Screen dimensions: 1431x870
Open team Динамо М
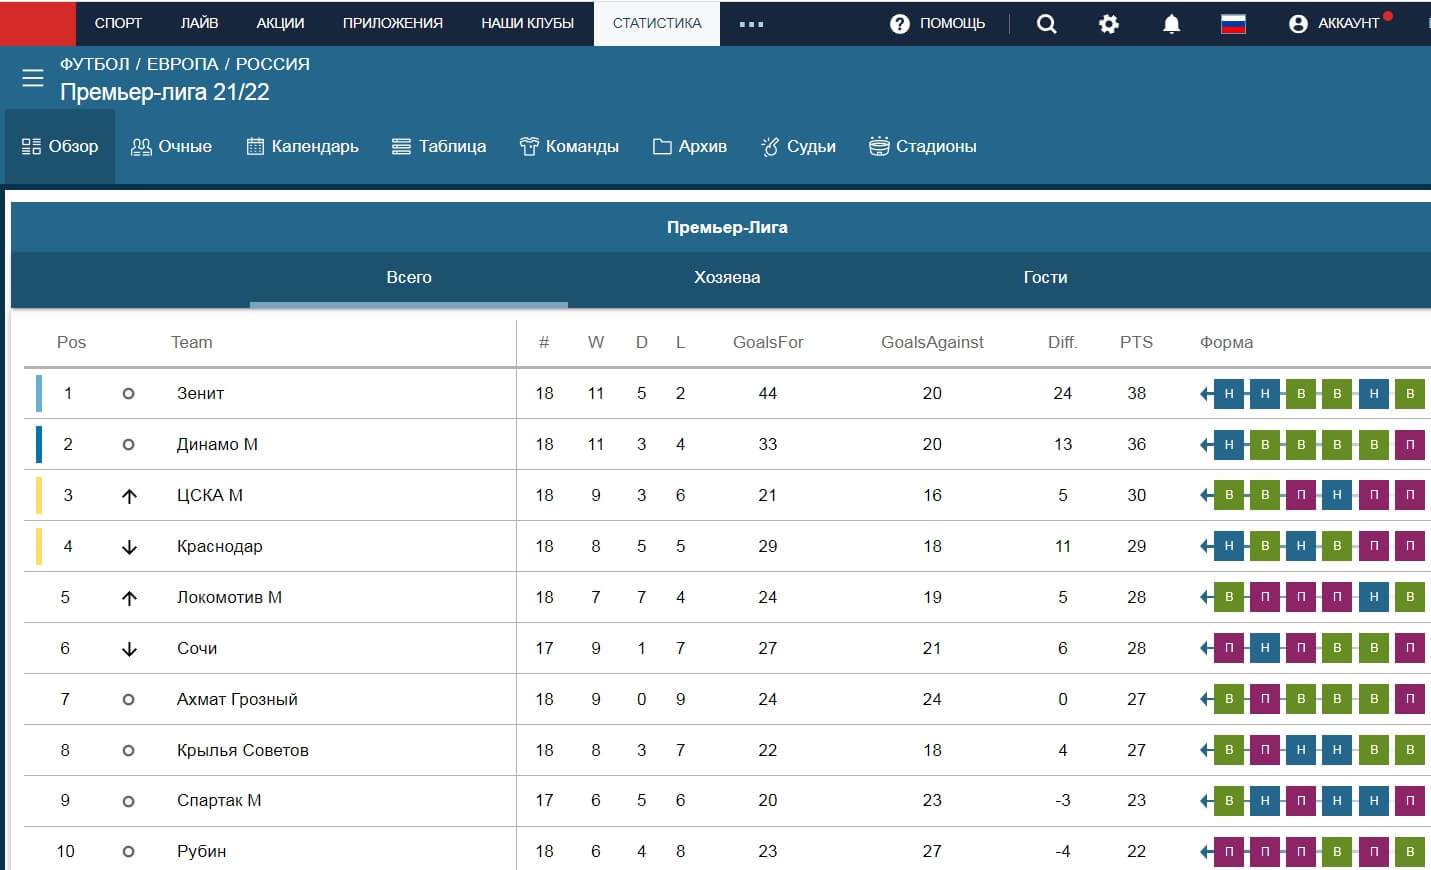(x=217, y=445)
